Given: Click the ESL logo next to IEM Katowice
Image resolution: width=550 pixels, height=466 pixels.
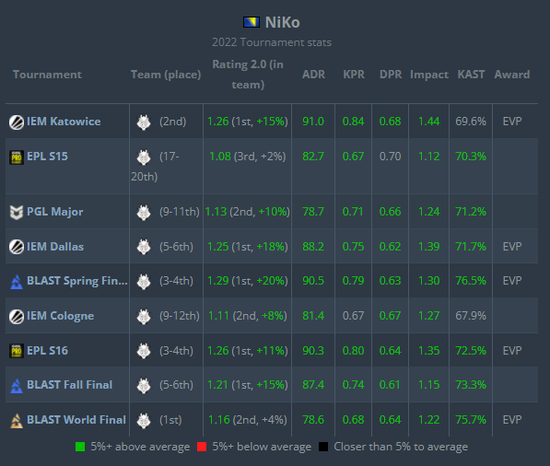Looking at the screenshot, I should tap(16, 122).
